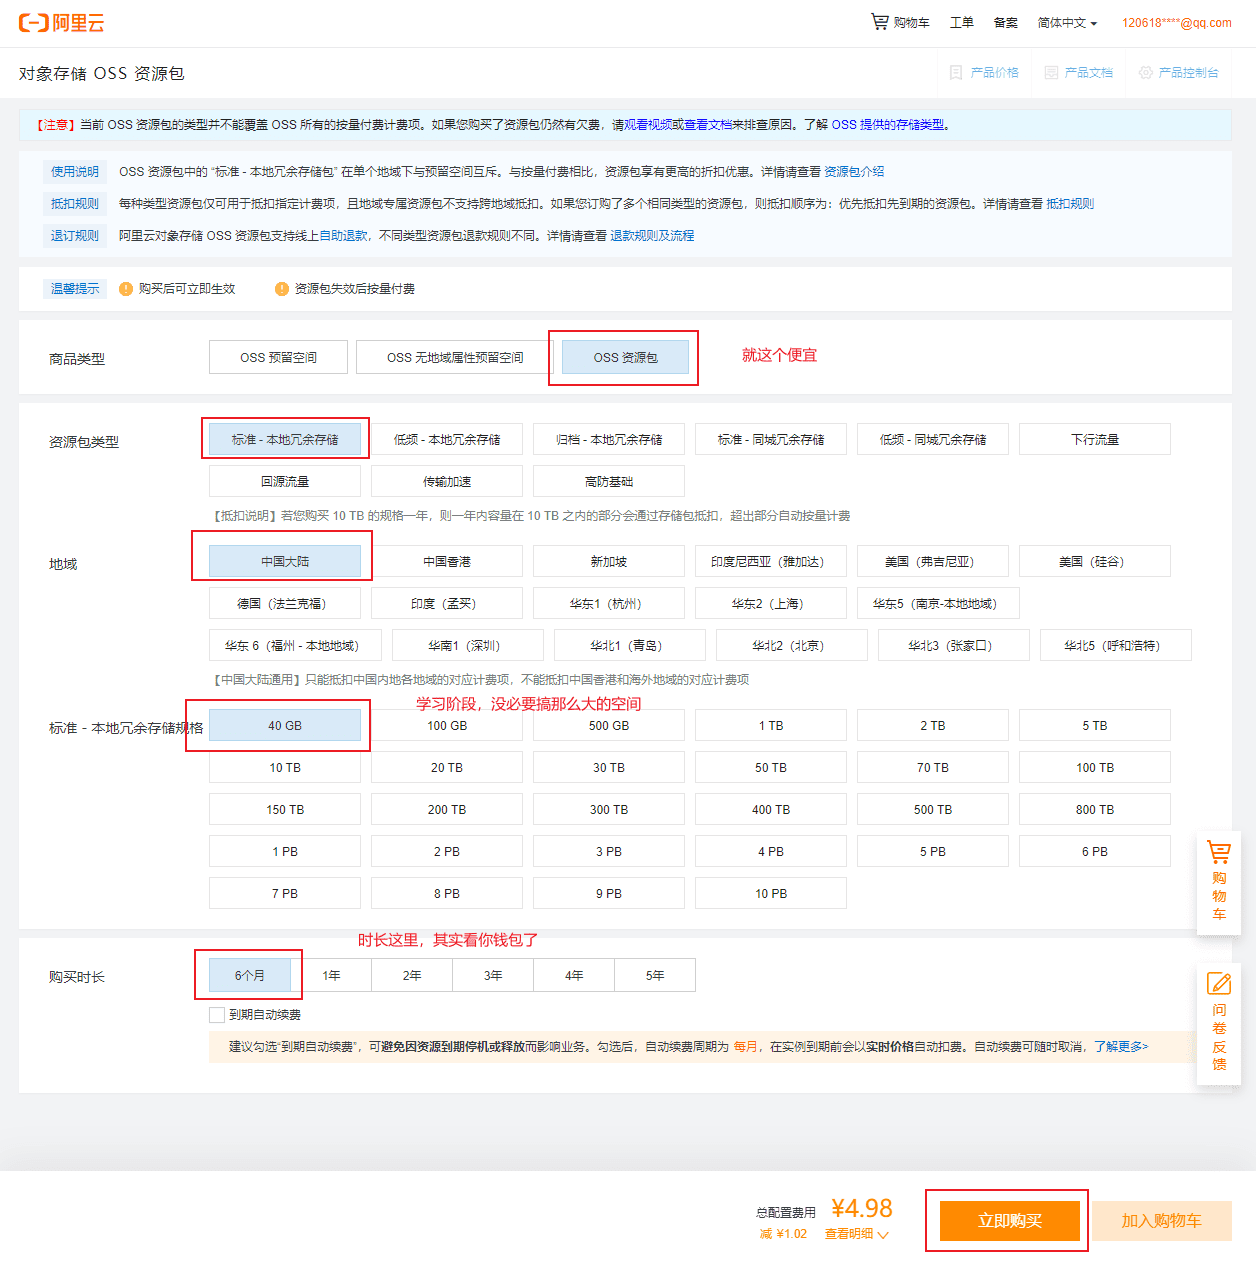Viewport: 1256px width, 1263px height.
Task: Select the 美国（硅谷）region
Action: point(1095,561)
